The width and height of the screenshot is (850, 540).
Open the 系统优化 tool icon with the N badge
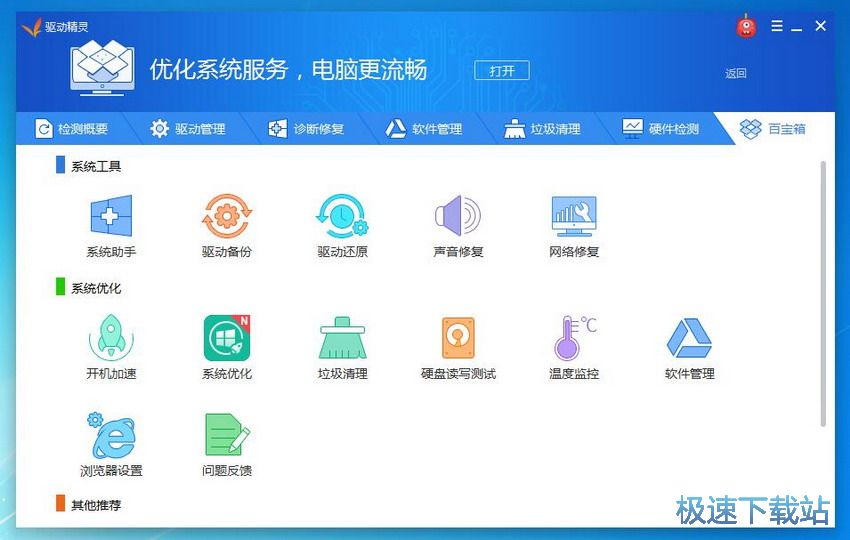point(227,338)
